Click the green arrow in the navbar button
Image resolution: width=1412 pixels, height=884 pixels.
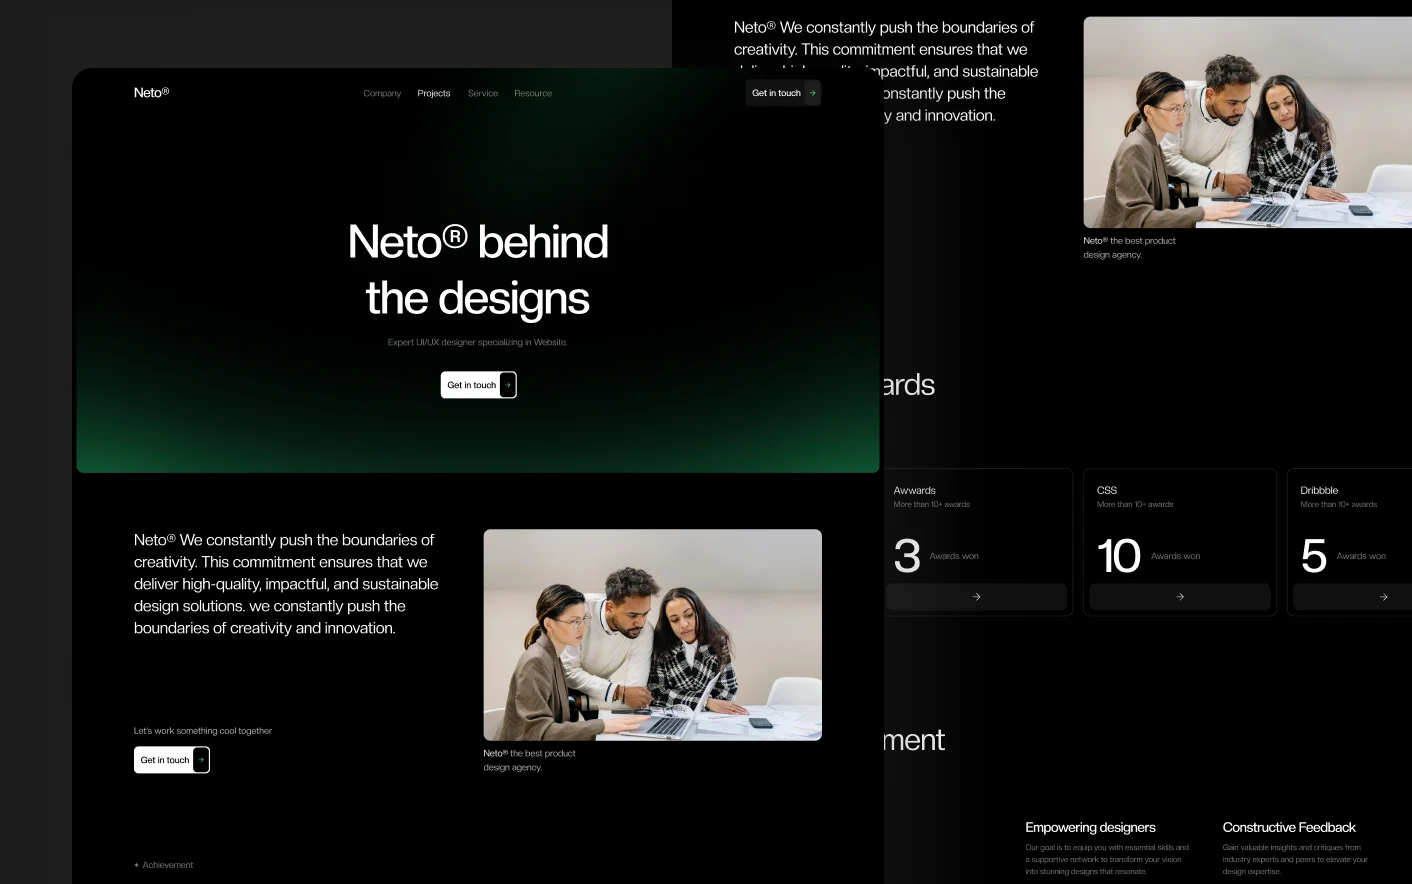[x=812, y=93]
